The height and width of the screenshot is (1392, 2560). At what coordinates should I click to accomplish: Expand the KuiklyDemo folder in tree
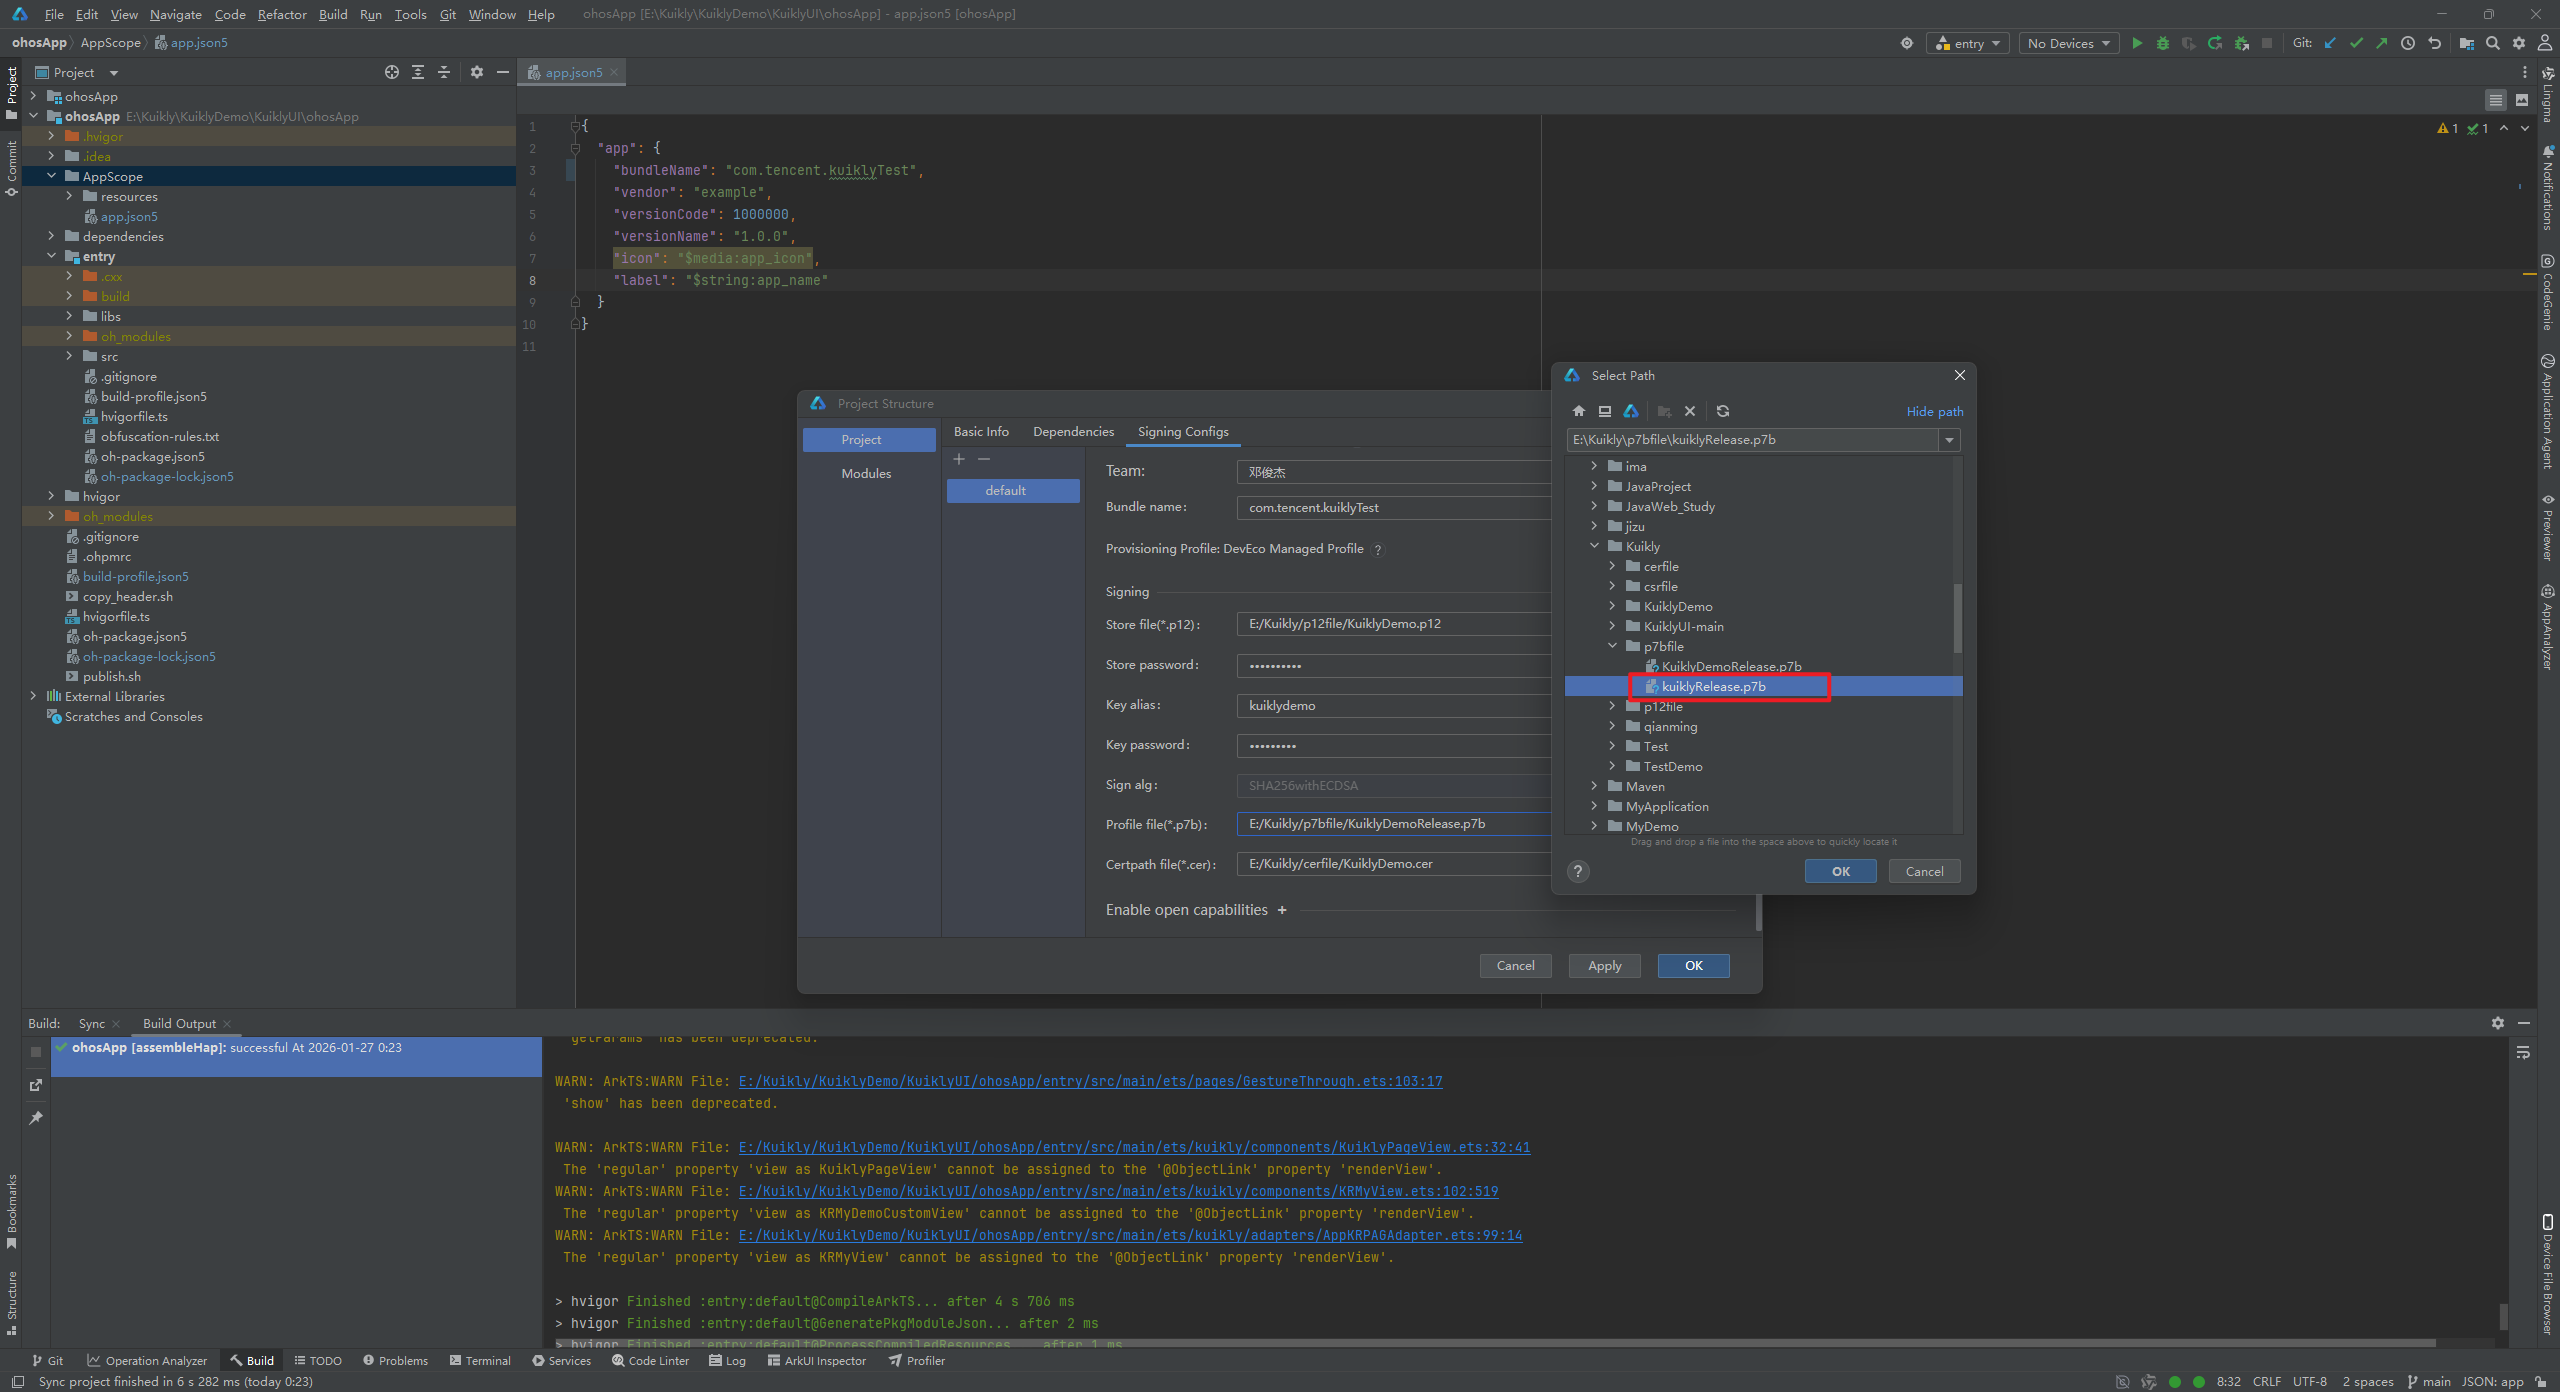point(1612,606)
